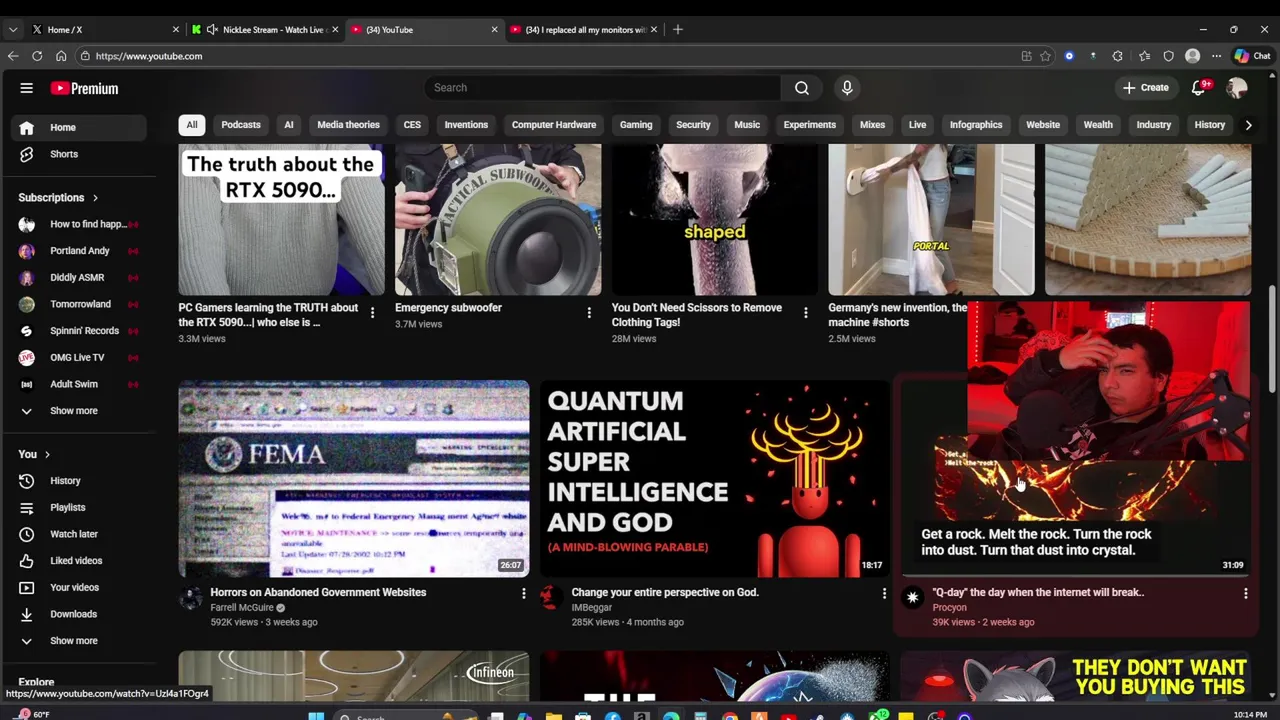Select the Podcasts filter chip
Viewport: 1280px width, 720px height.
(x=241, y=125)
